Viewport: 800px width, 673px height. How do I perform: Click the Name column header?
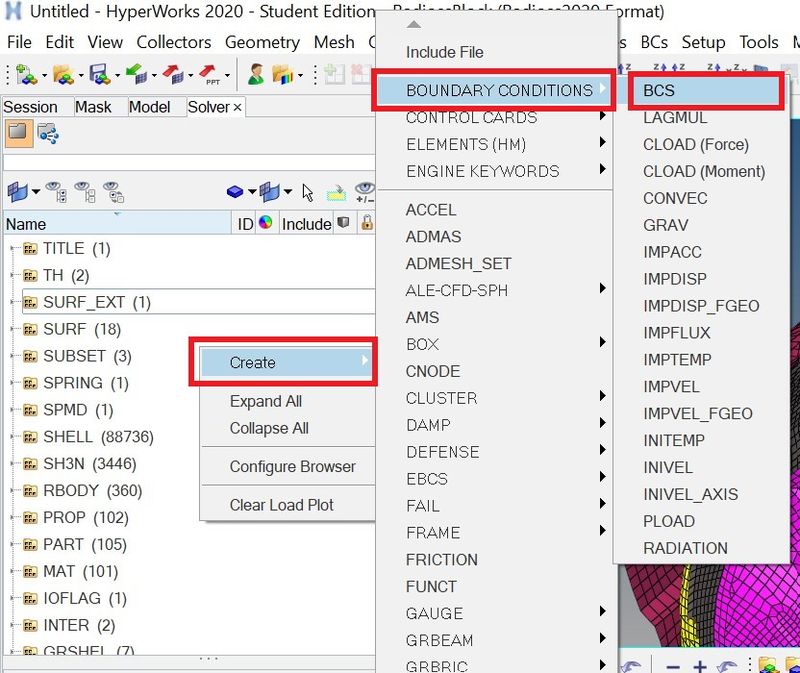click(26, 224)
